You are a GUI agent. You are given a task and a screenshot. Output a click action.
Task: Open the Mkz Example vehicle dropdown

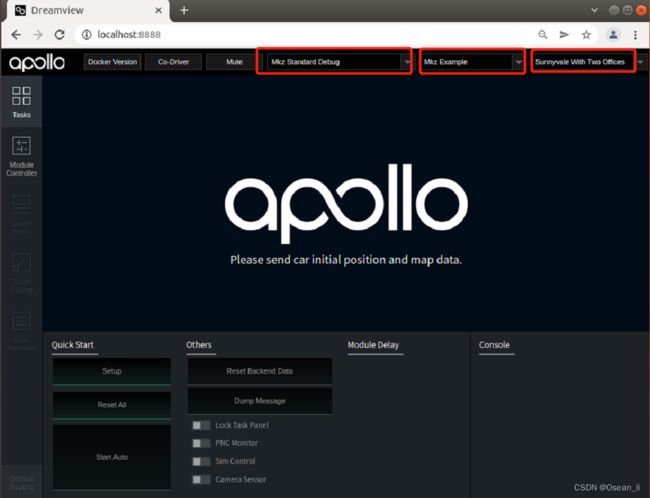point(472,62)
